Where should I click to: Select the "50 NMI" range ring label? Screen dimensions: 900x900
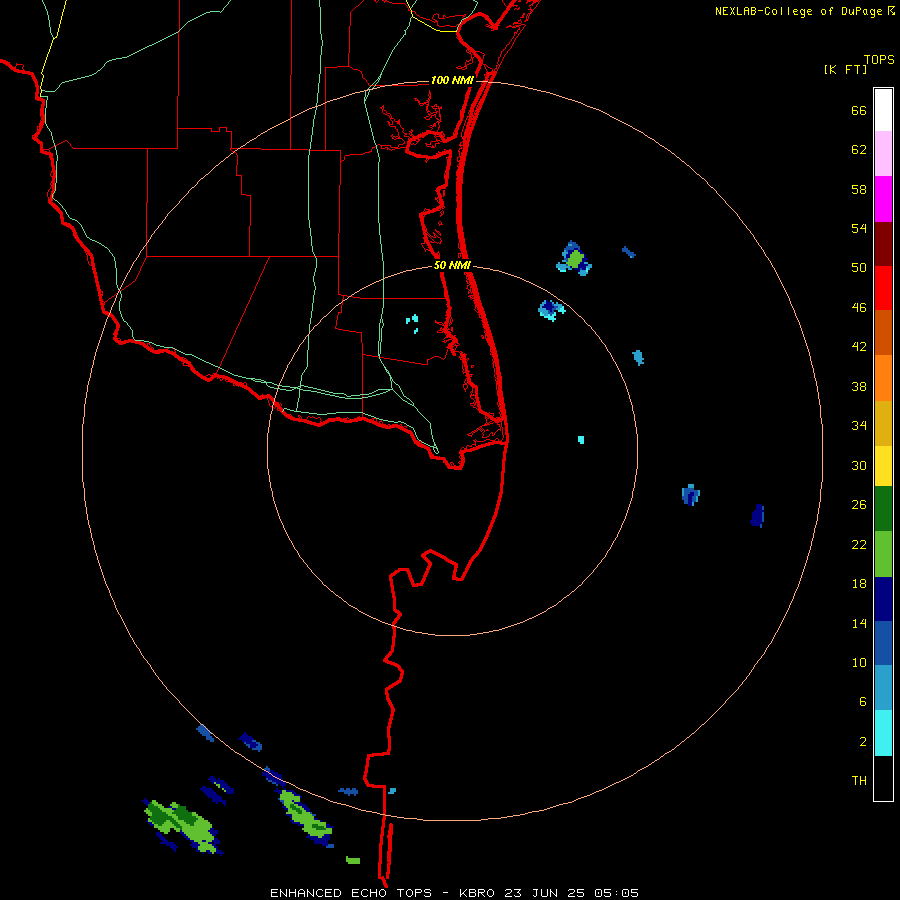tap(452, 265)
